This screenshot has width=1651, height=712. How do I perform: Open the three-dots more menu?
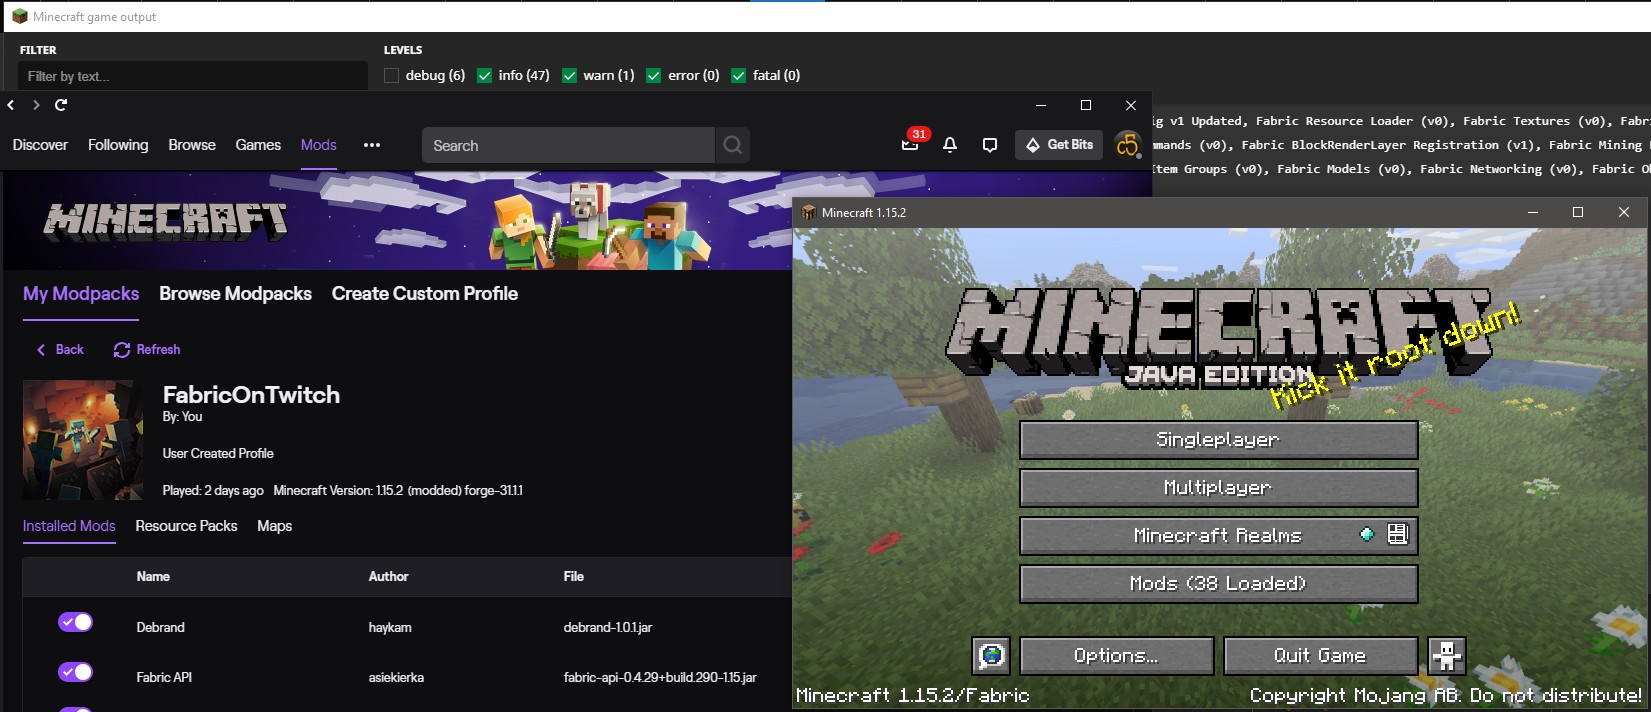372,145
